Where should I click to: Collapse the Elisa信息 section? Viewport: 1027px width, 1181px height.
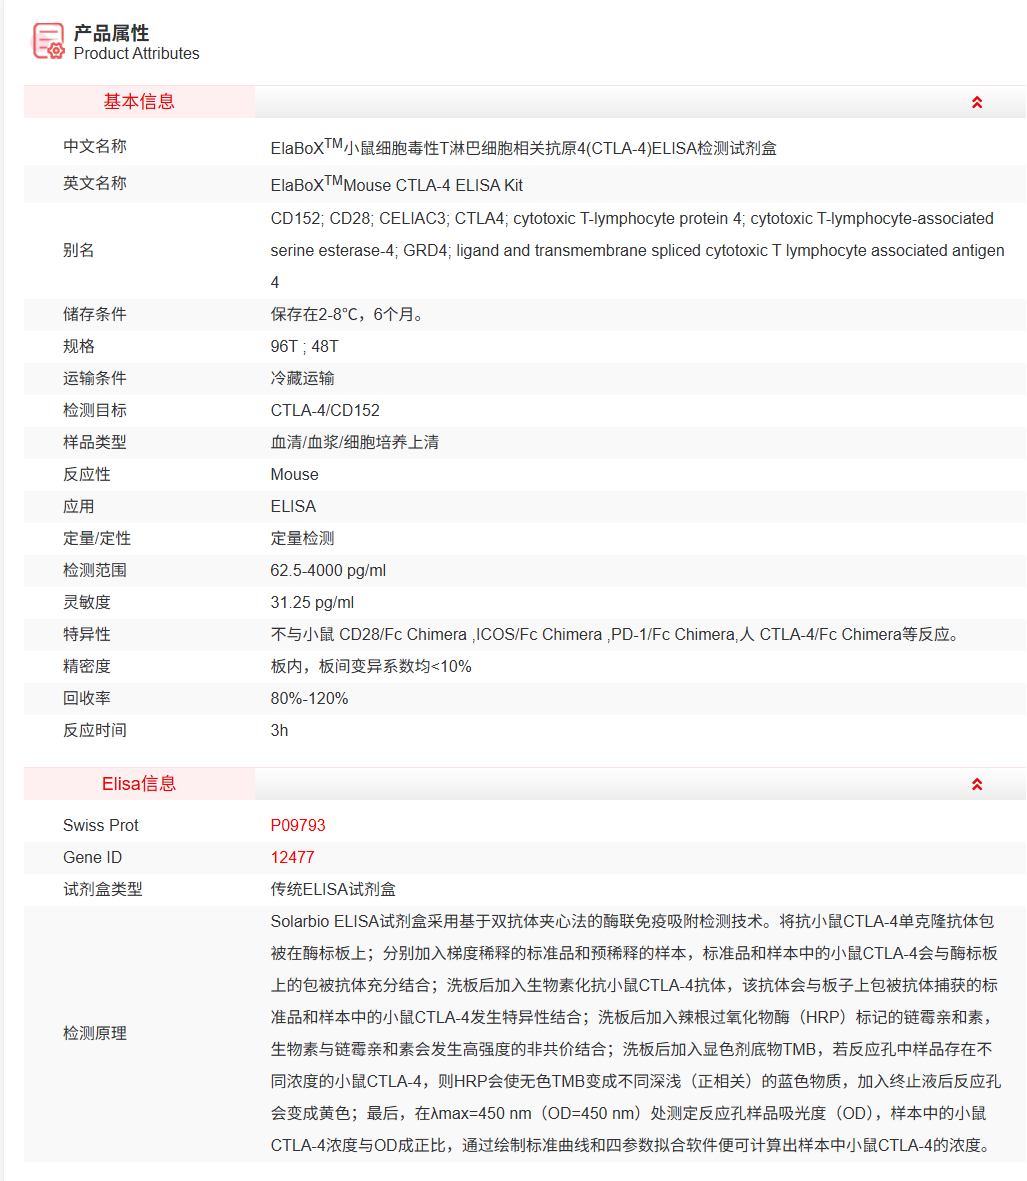point(975,783)
